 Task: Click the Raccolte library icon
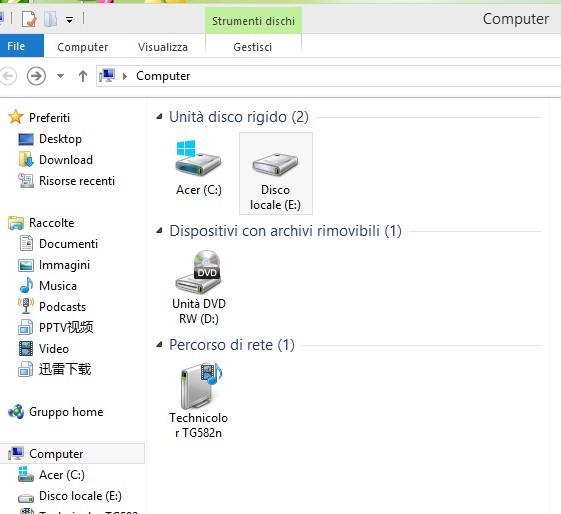(x=16, y=223)
